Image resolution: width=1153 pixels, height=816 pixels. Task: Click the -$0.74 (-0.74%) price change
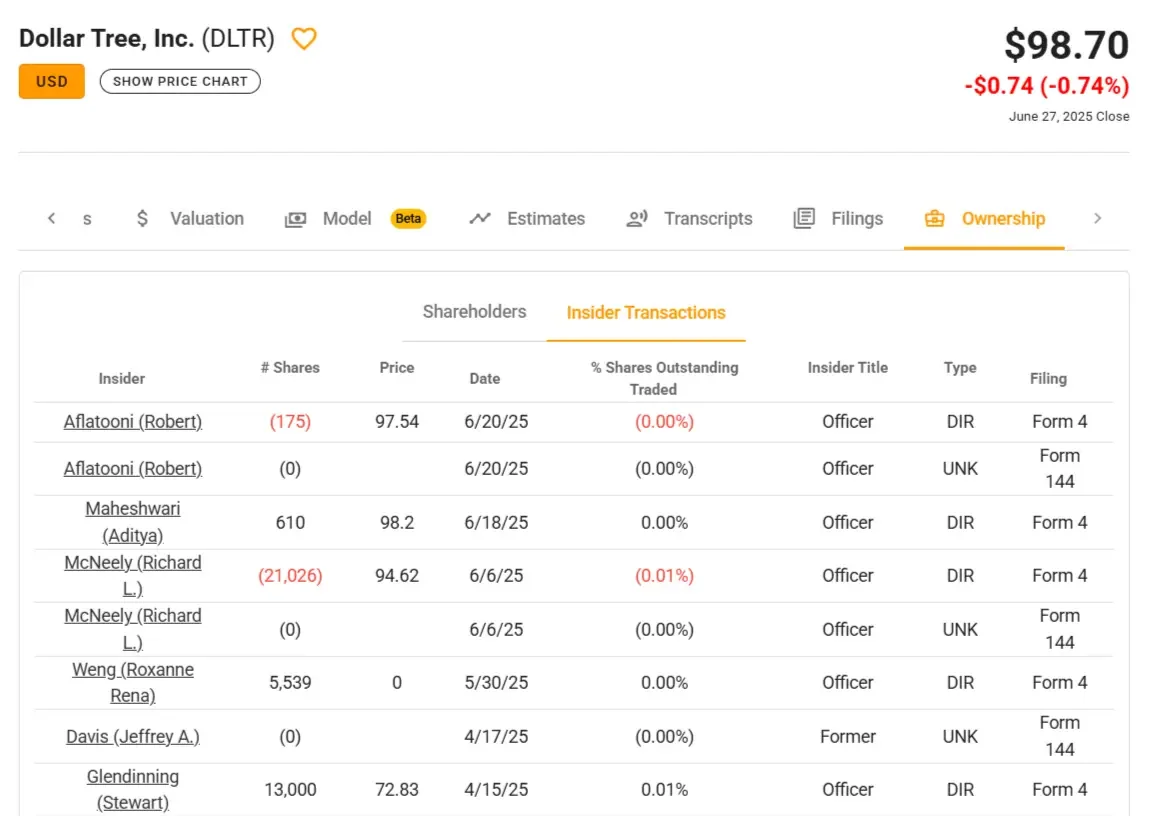click(x=1046, y=86)
